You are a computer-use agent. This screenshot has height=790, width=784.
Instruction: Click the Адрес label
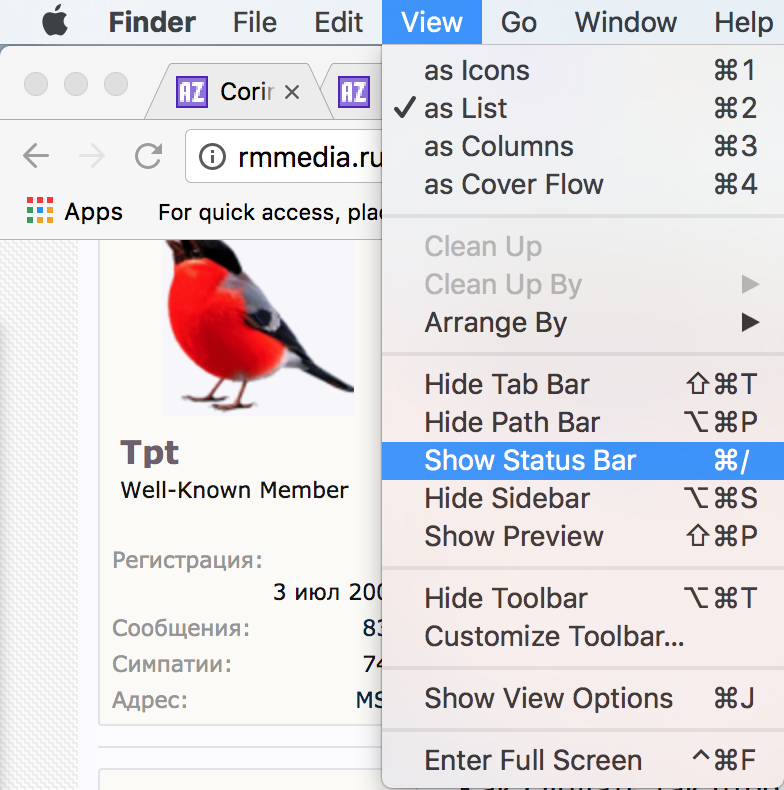coord(150,700)
